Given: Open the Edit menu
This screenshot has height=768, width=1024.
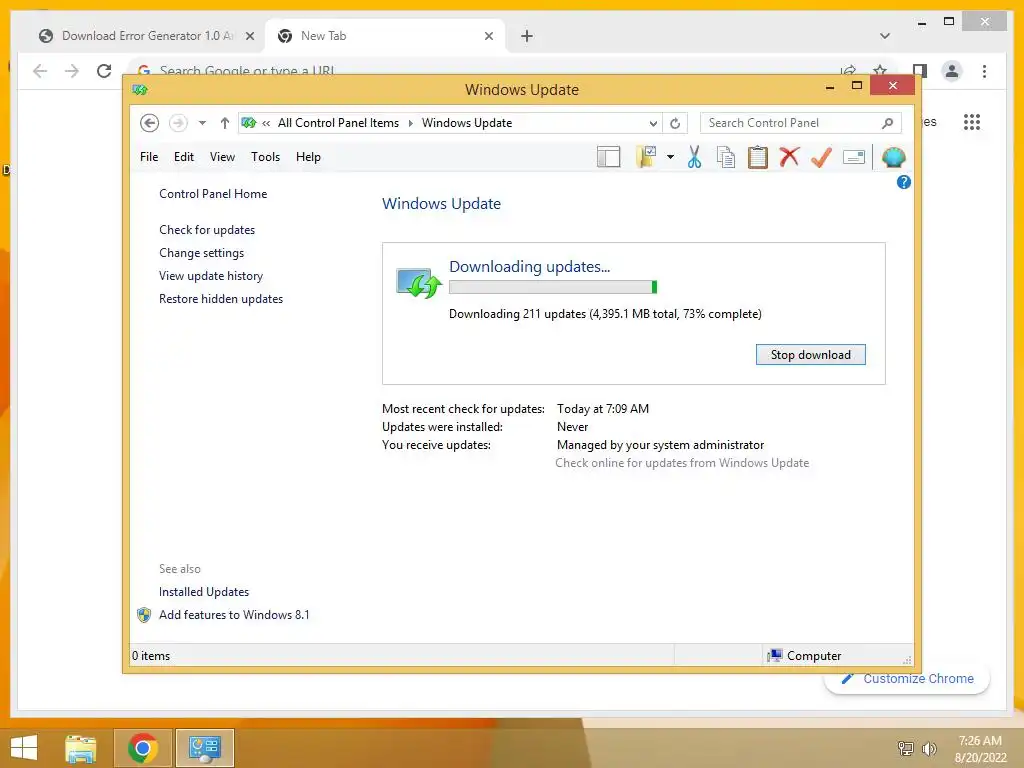Looking at the screenshot, I should click(184, 157).
